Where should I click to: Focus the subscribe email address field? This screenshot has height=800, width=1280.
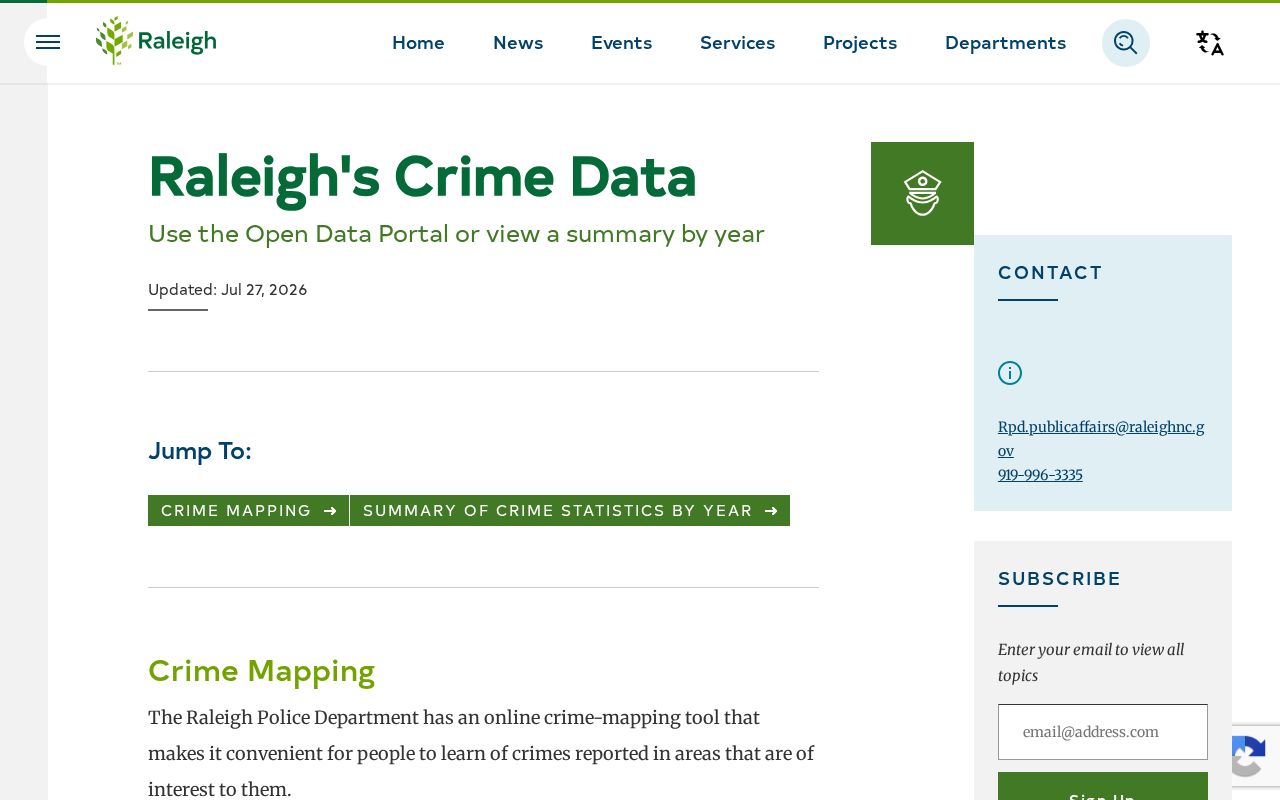point(1103,732)
